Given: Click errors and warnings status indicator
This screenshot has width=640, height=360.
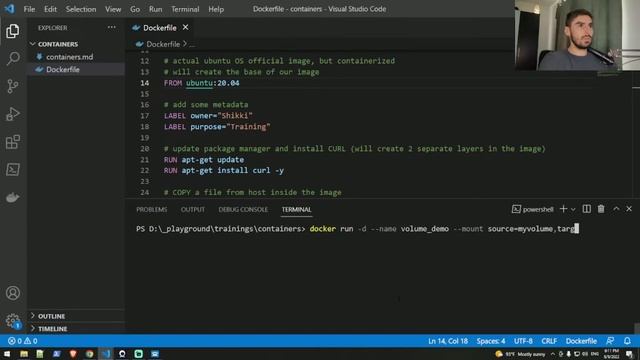Looking at the screenshot, I should pyautogui.click(x=23, y=341).
